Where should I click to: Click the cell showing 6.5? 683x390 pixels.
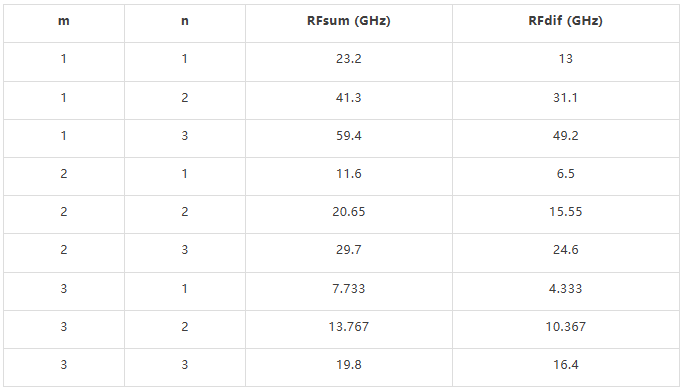(x=565, y=173)
